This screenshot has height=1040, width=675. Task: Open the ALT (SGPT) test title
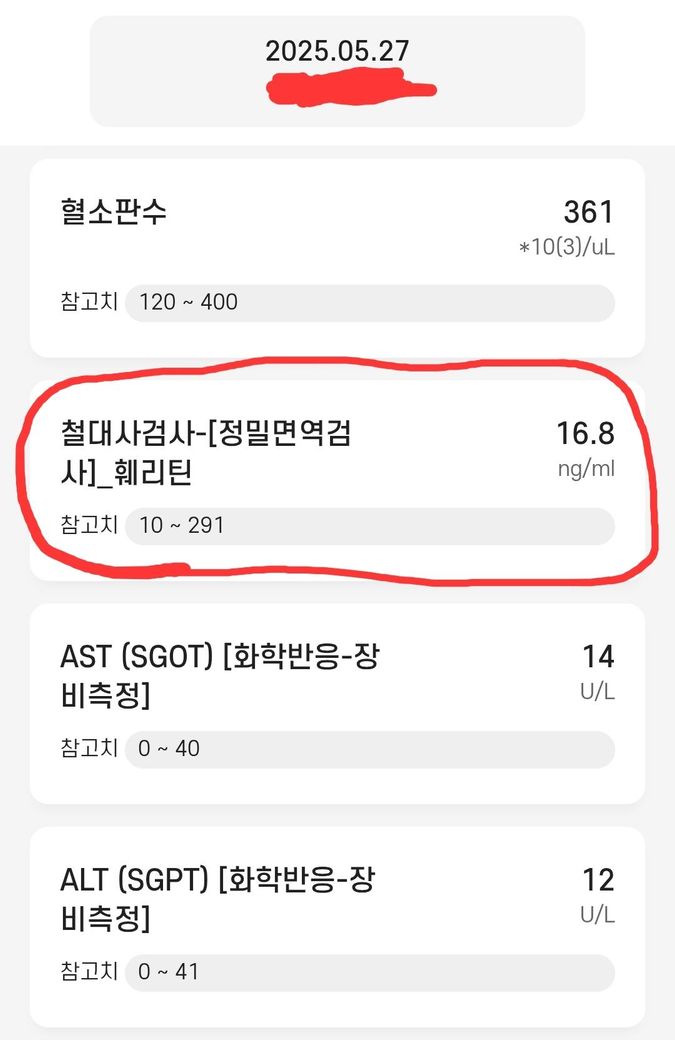click(x=217, y=899)
